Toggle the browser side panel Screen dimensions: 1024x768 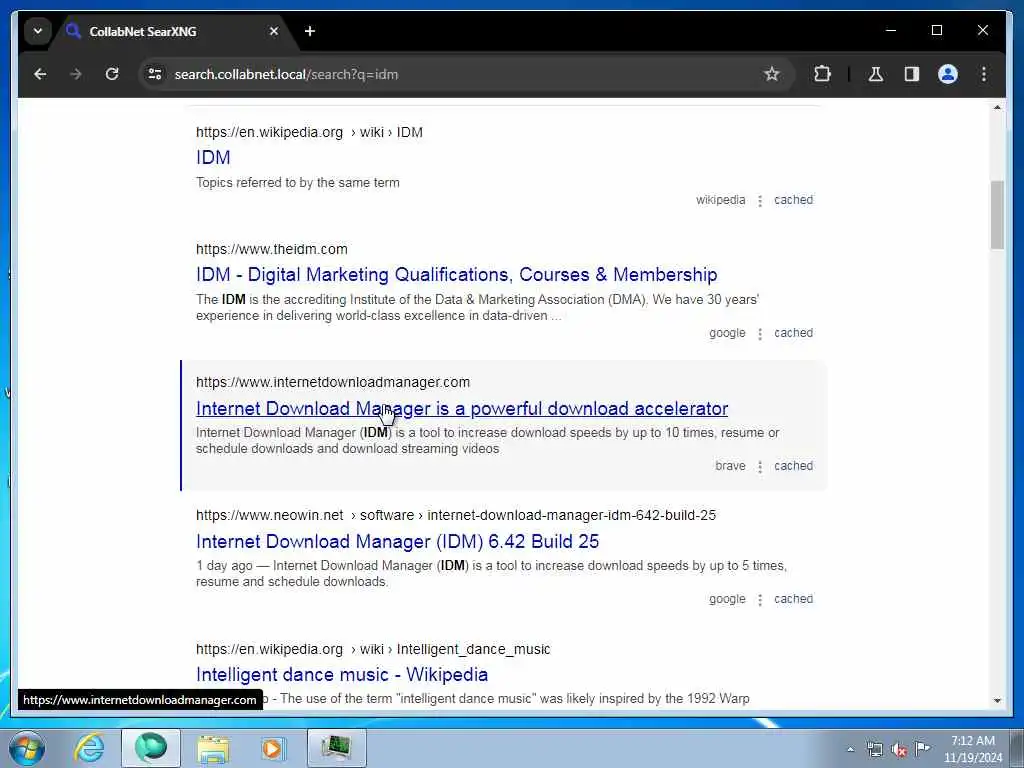912,74
